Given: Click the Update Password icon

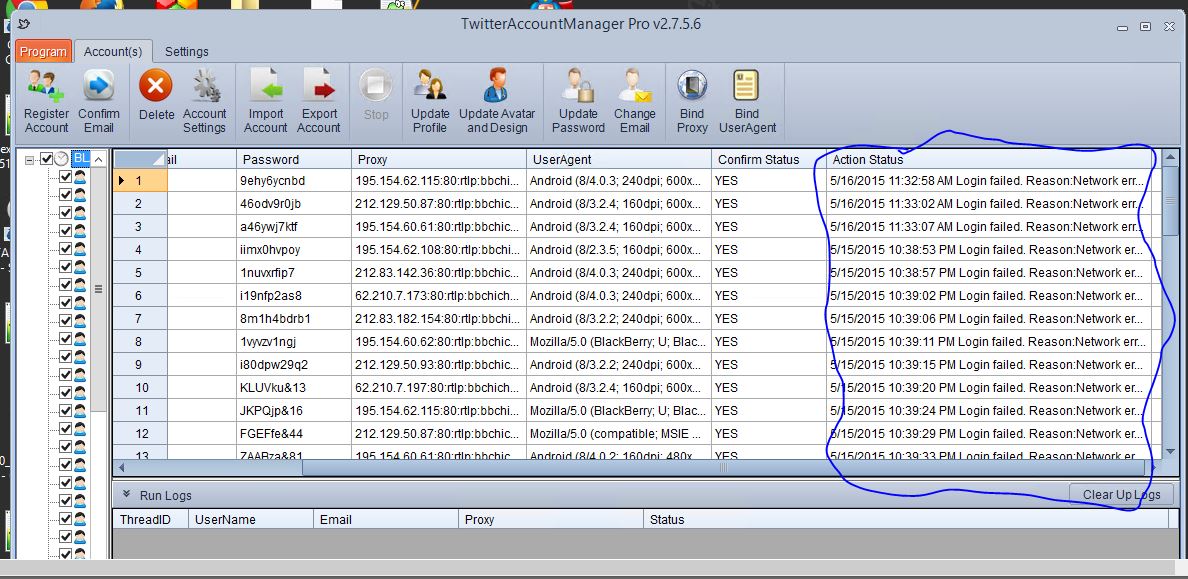Looking at the screenshot, I should coord(579,86).
